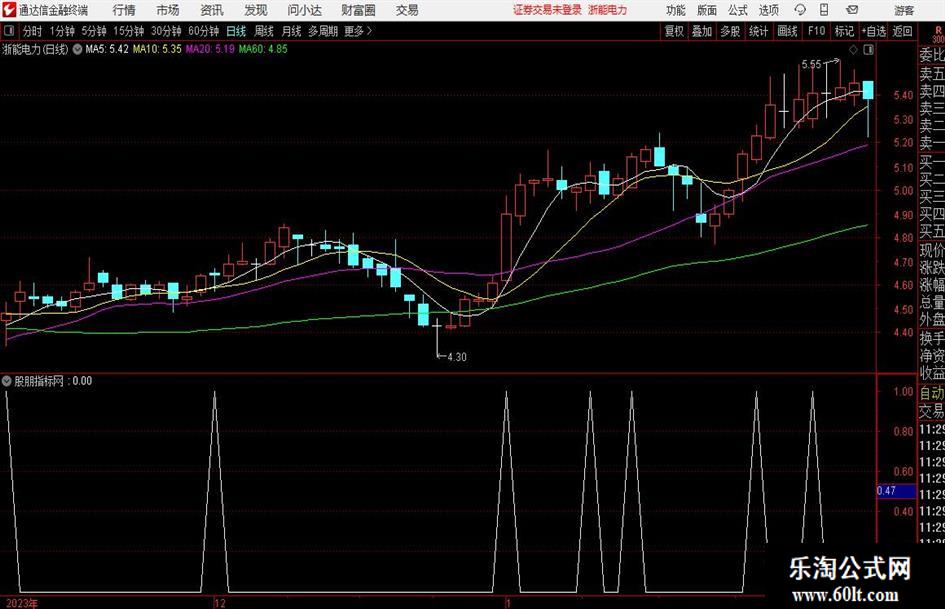Click the MA60: 4.85 label
Viewport: 945px width, 609px height.
263,49
